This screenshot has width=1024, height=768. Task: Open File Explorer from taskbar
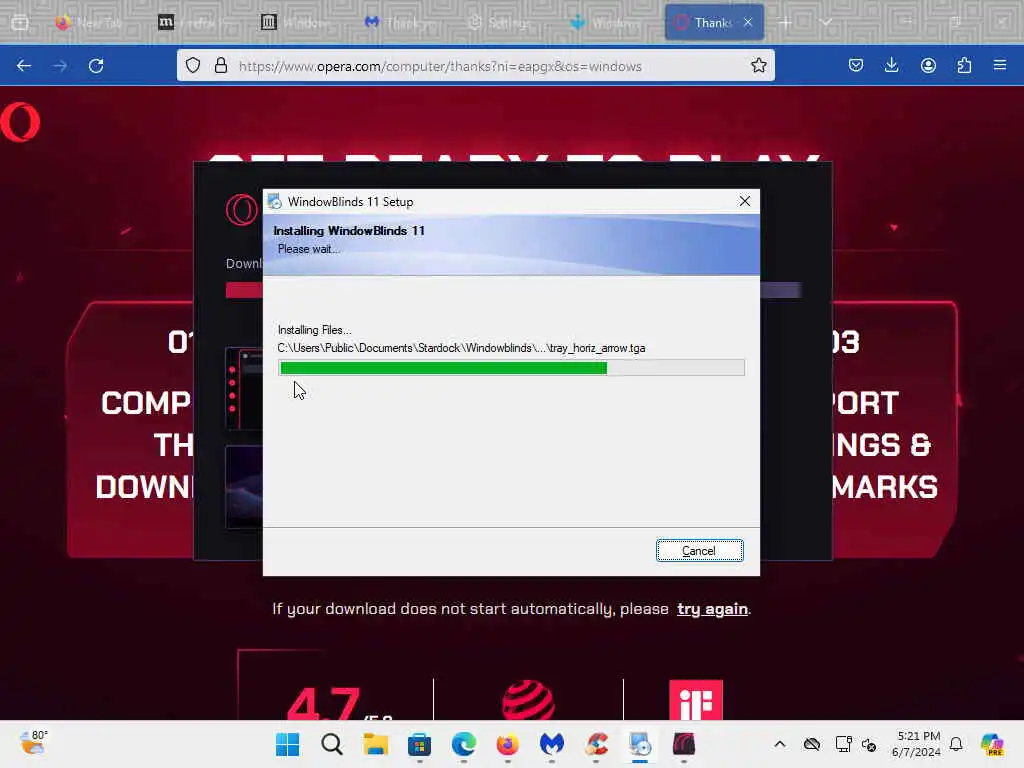point(376,744)
